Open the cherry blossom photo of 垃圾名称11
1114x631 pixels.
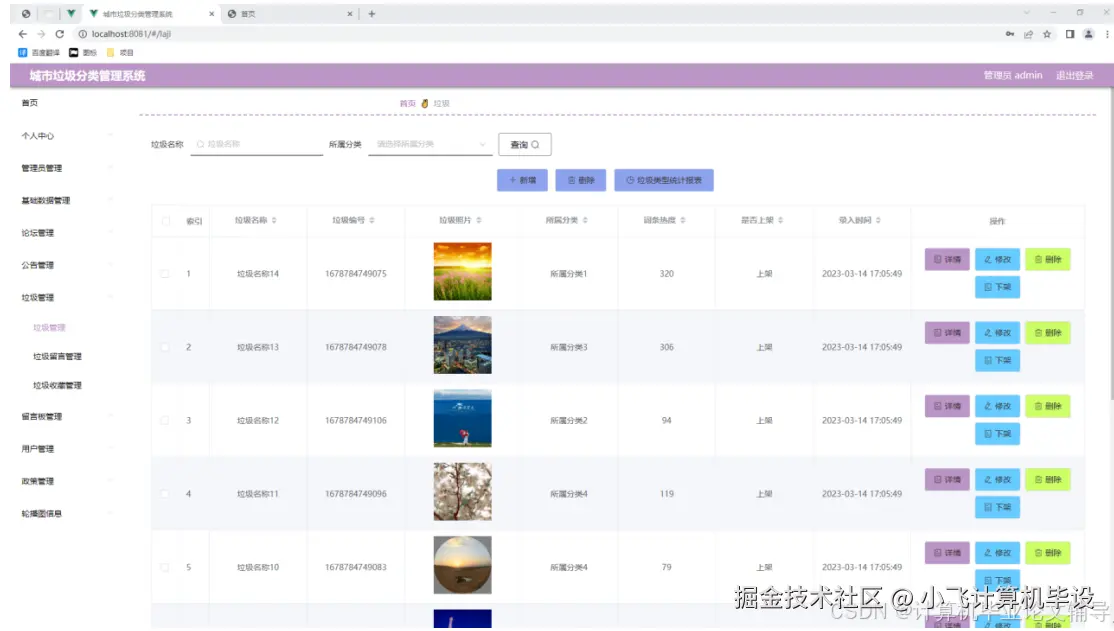(x=463, y=492)
